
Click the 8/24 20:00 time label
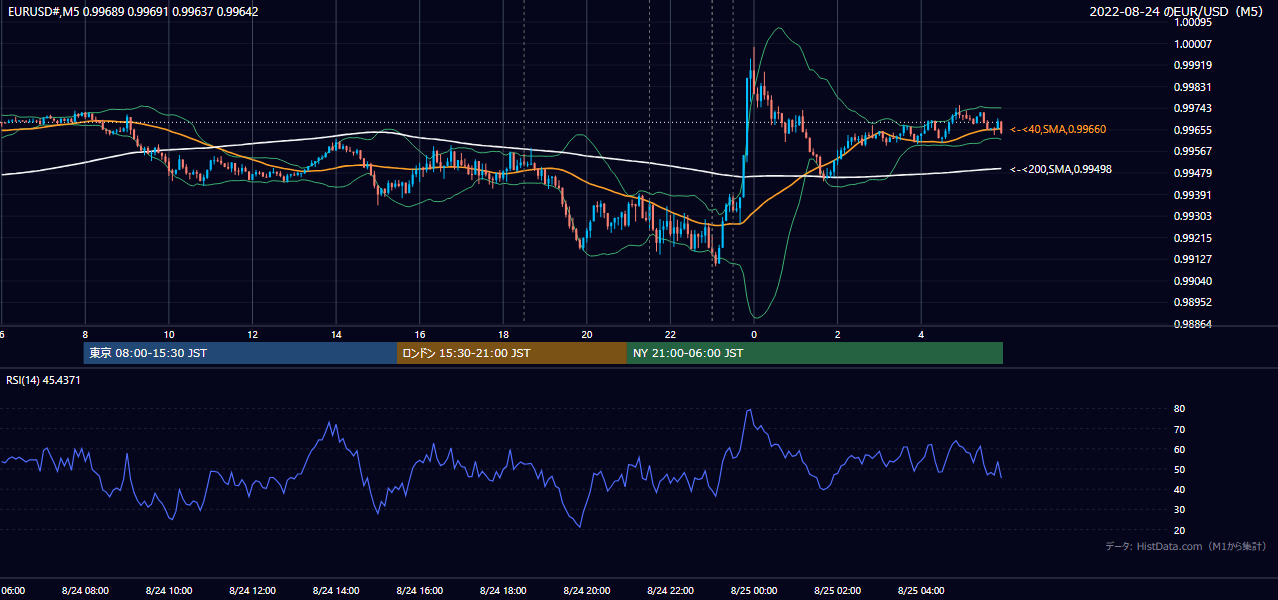587,591
